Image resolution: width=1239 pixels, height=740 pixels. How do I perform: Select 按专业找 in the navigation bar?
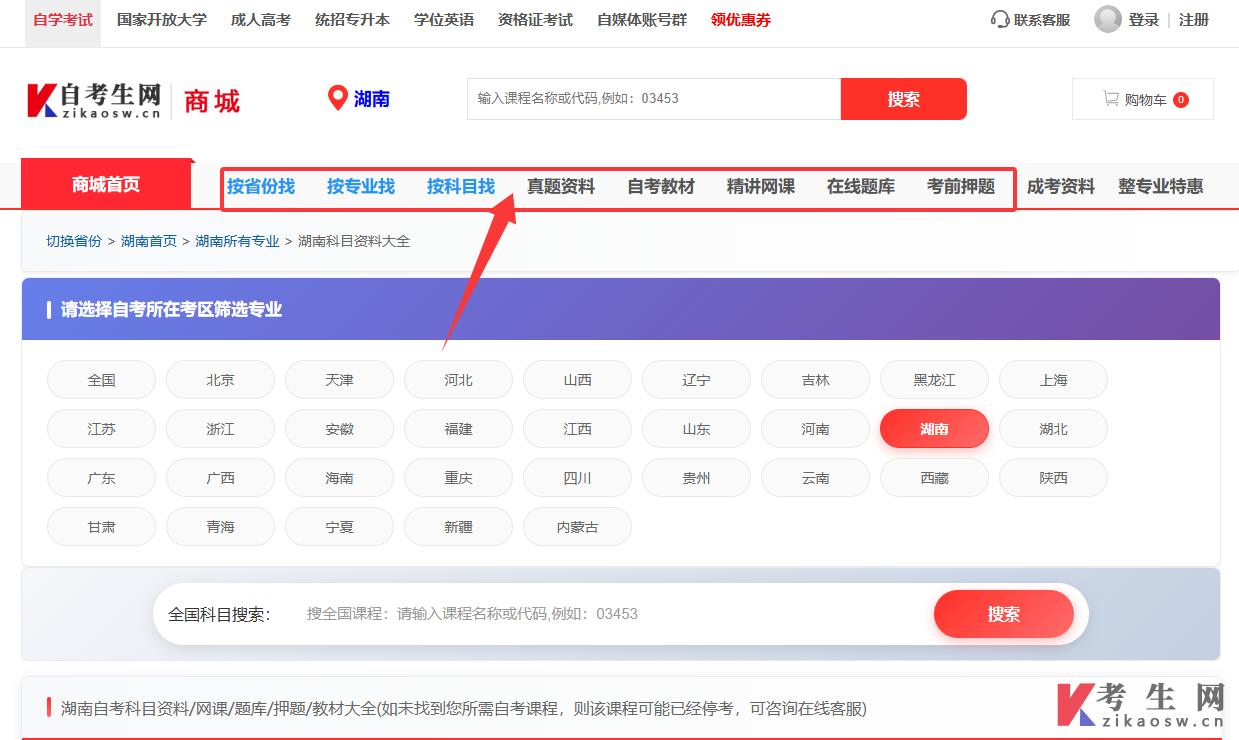click(361, 186)
